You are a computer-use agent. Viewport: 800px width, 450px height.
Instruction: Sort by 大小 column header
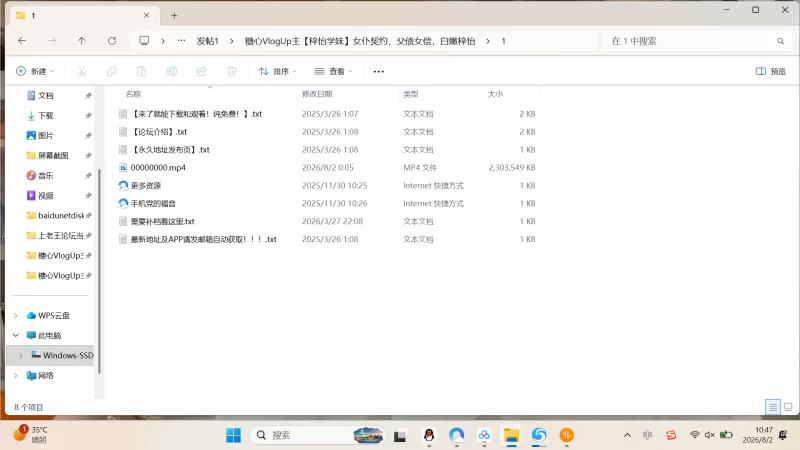click(x=495, y=94)
